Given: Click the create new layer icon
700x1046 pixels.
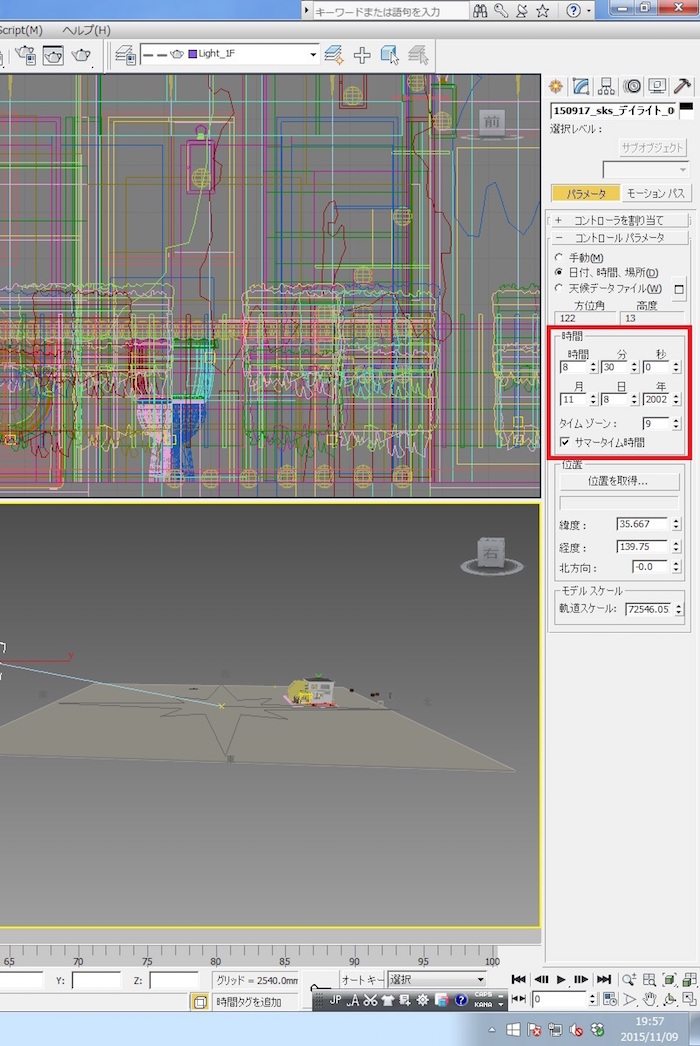Looking at the screenshot, I should coord(334,54).
